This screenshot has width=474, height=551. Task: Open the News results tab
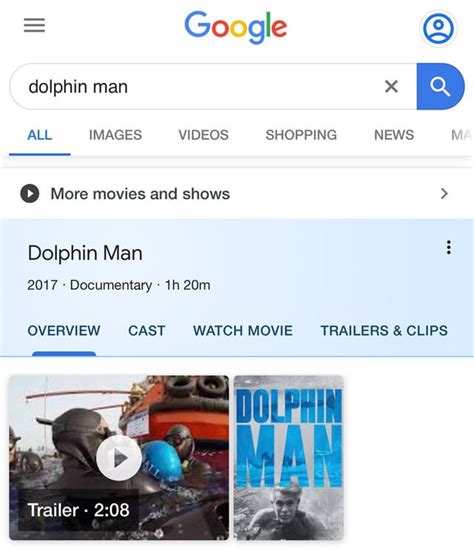tap(394, 135)
